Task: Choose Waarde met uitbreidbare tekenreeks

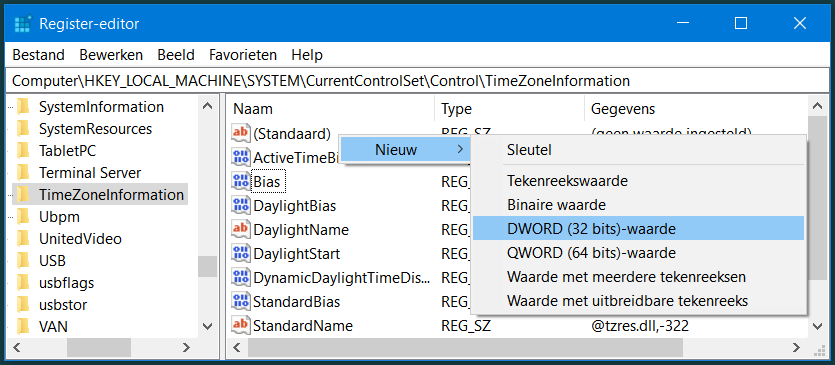Action: pos(638,301)
